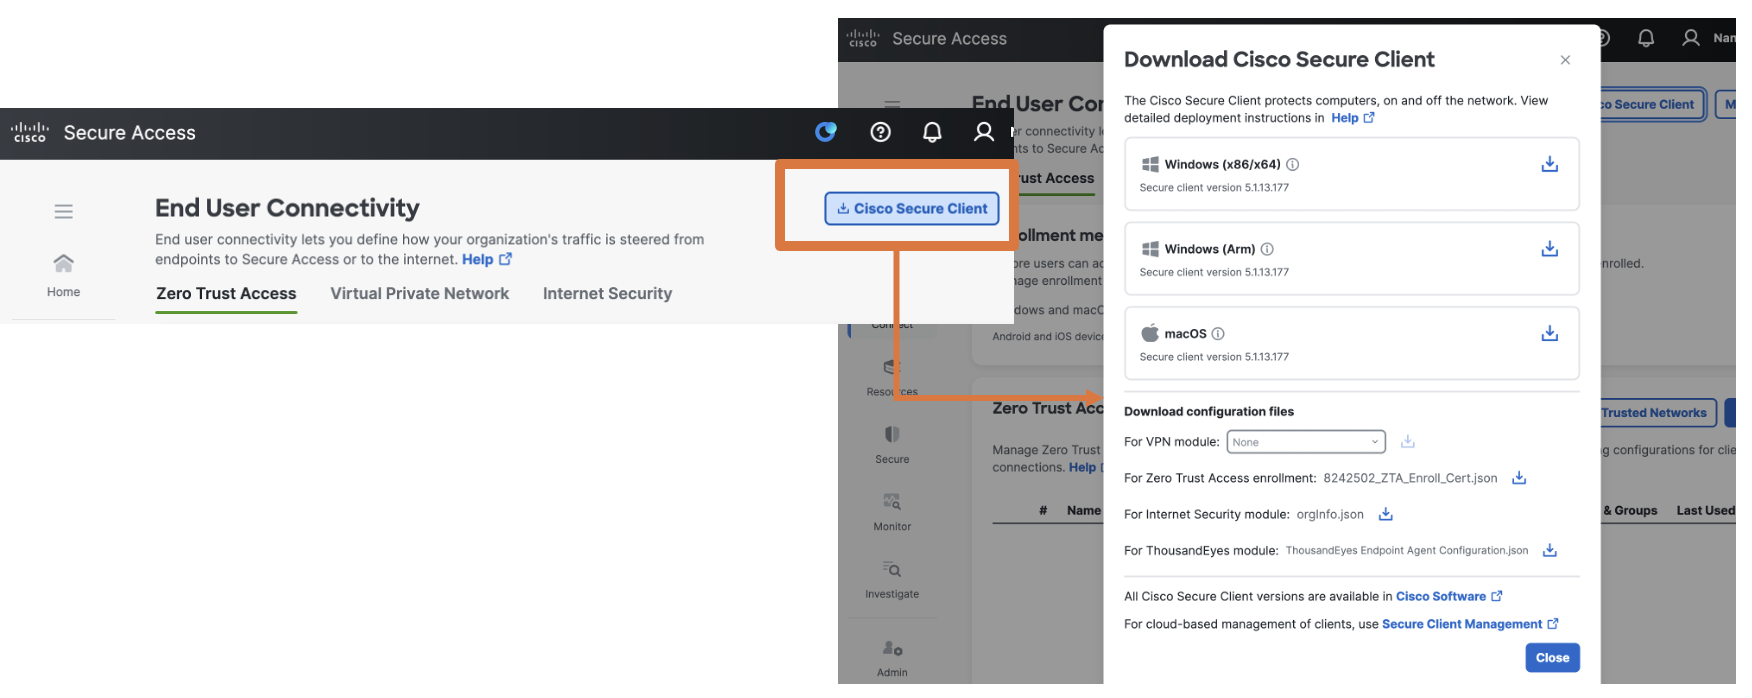Open Secure Client Management link
Viewport: 1752px width, 698px height.
1470,624
